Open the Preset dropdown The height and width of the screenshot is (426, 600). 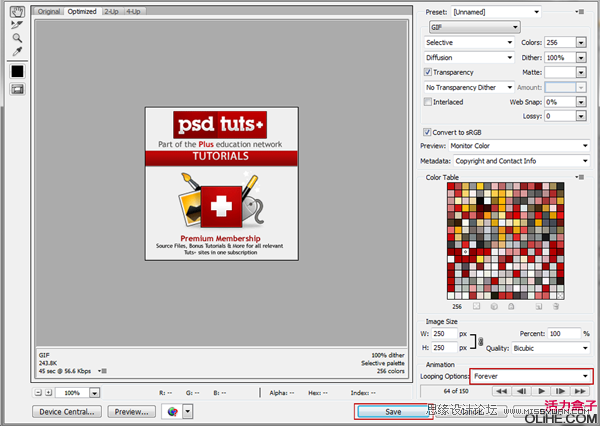tap(496, 12)
